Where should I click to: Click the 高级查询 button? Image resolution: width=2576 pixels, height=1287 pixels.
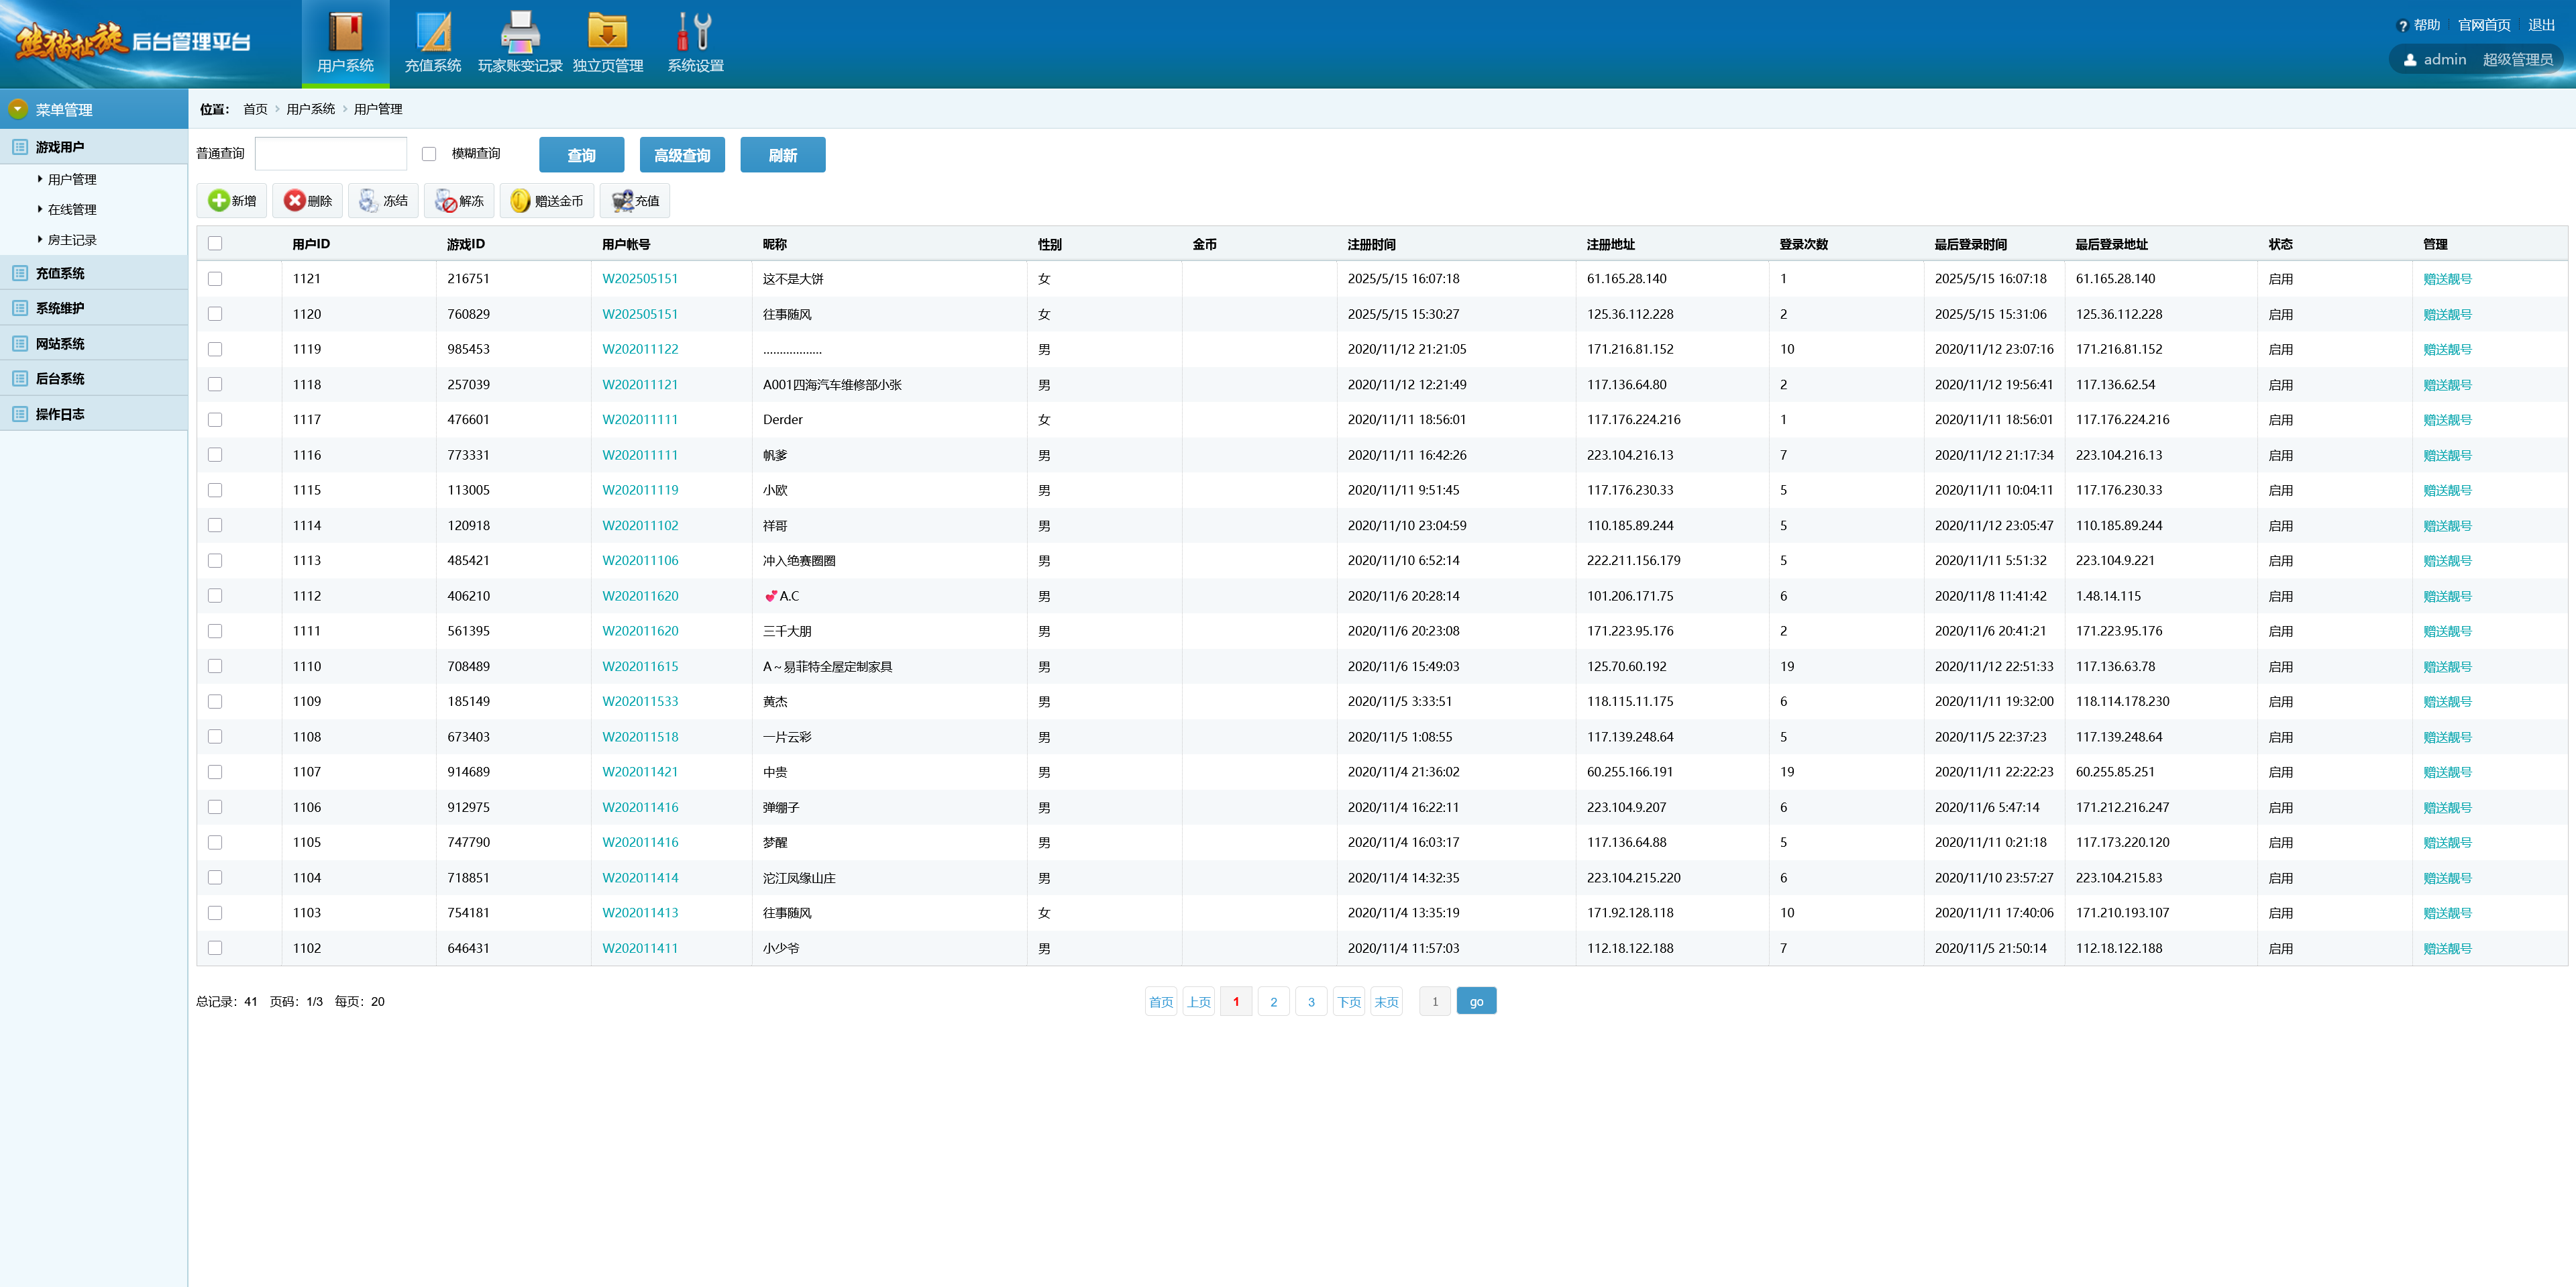pos(682,155)
